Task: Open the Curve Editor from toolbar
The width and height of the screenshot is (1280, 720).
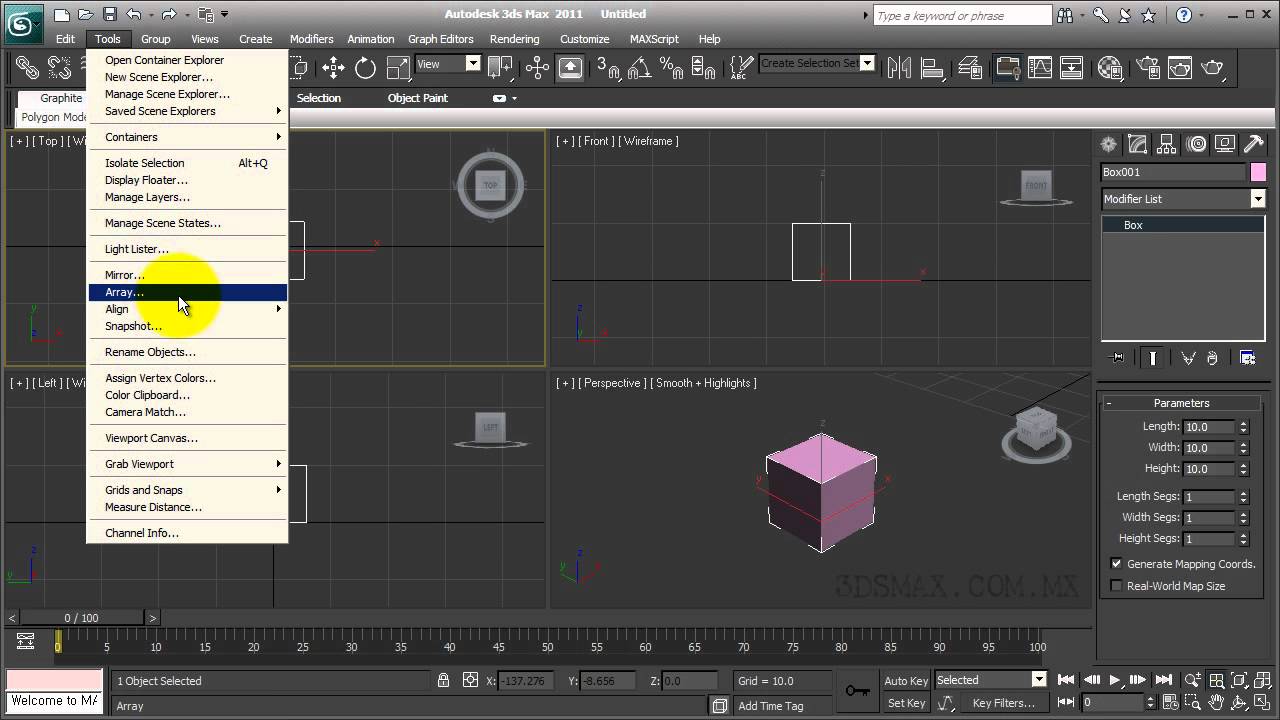Action: click(x=1040, y=67)
